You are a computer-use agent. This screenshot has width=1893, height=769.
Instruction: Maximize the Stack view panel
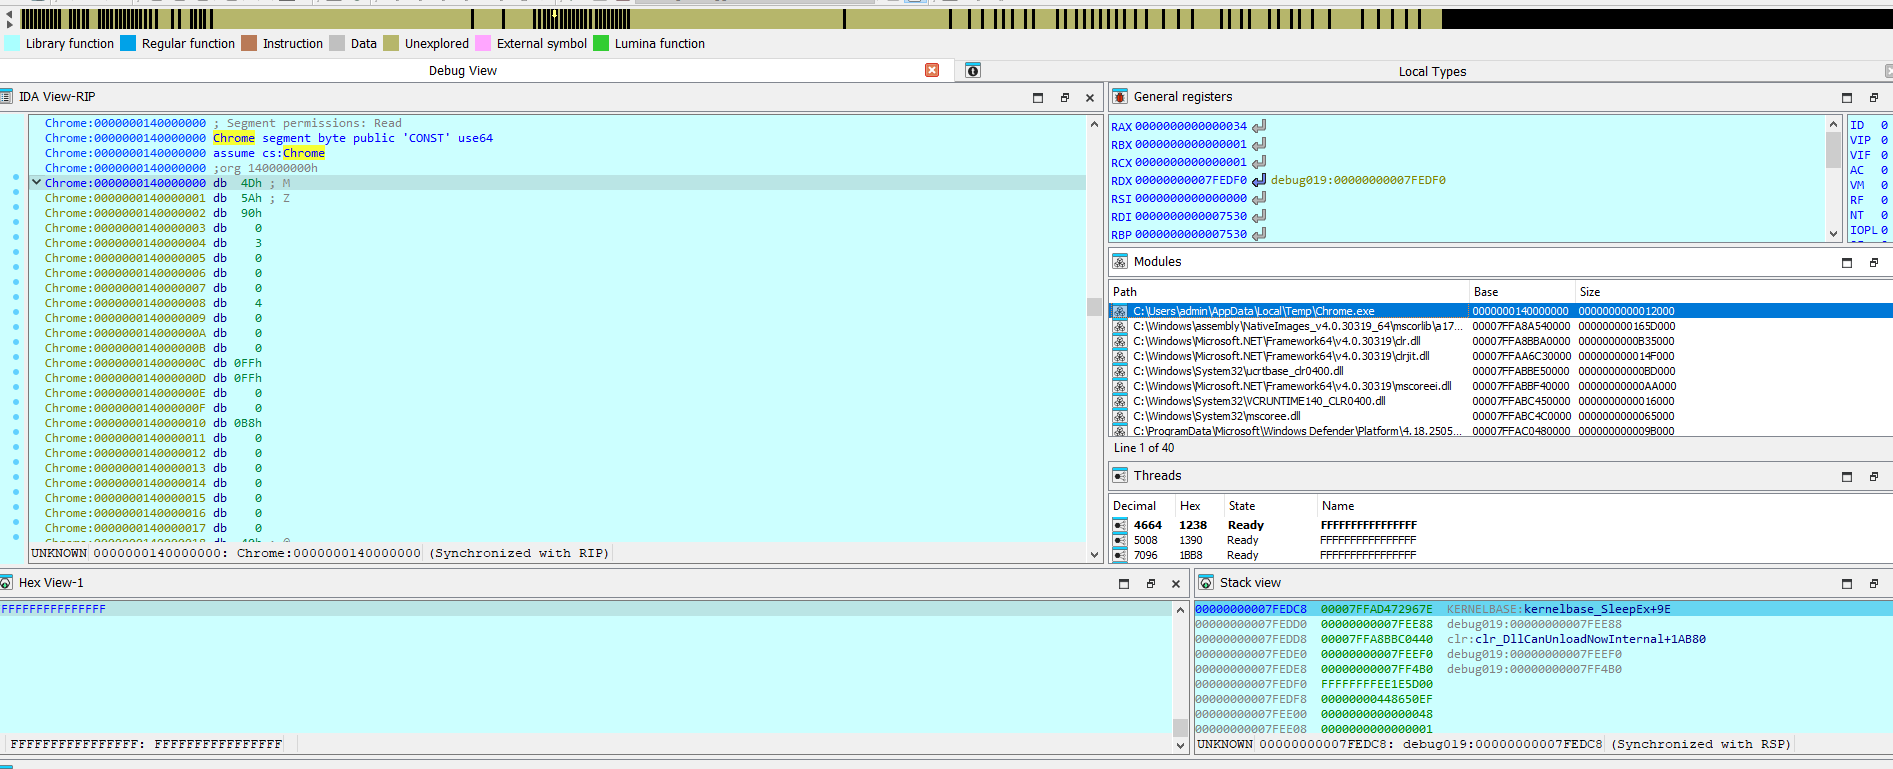coord(1847,584)
